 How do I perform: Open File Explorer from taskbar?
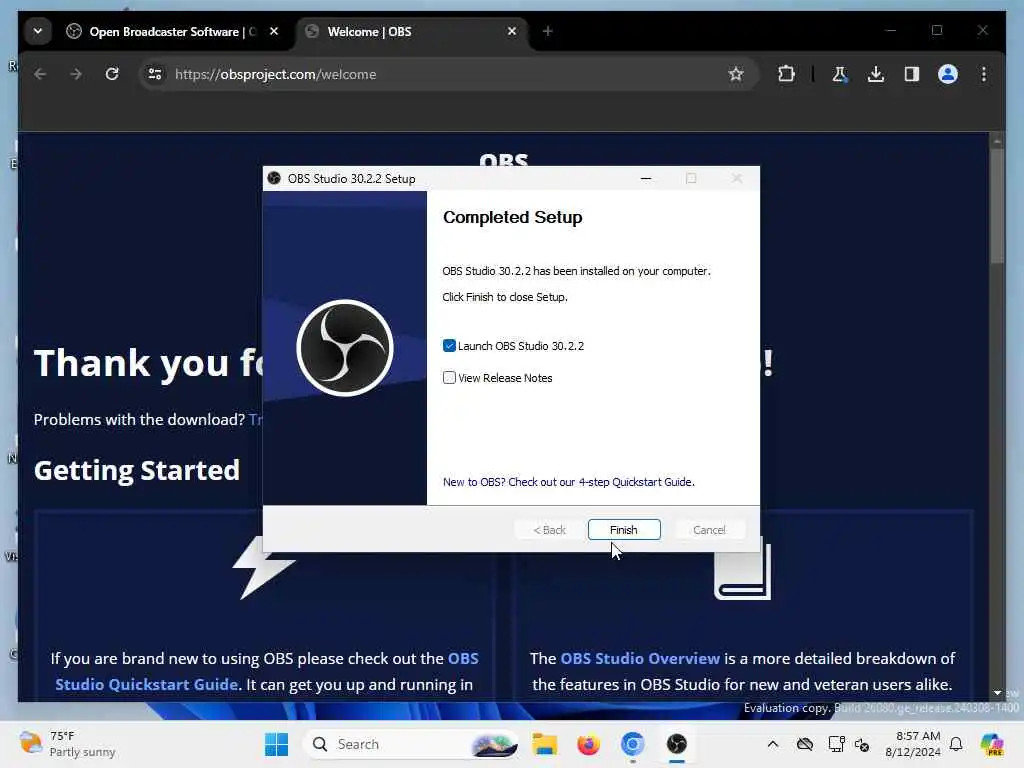click(x=544, y=744)
